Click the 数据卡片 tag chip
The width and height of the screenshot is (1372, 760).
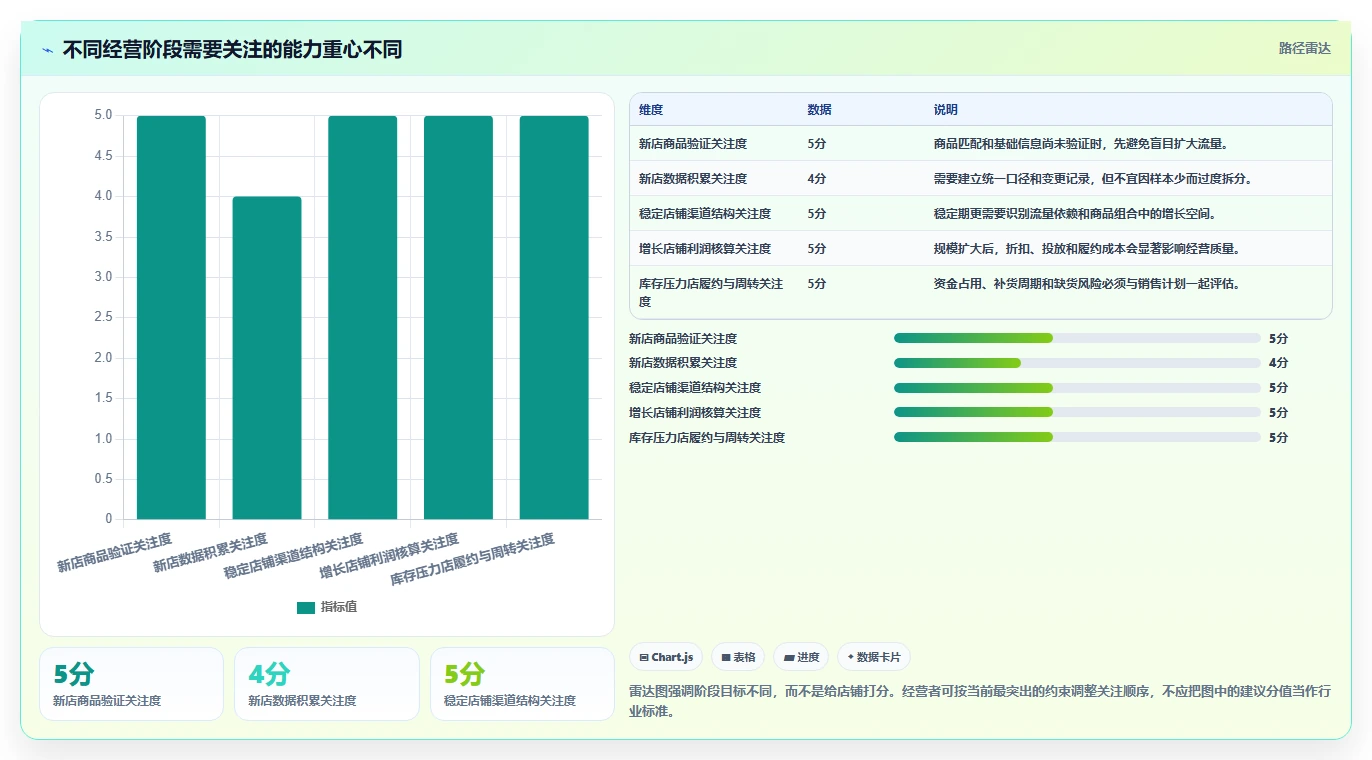(x=874, y=657)
